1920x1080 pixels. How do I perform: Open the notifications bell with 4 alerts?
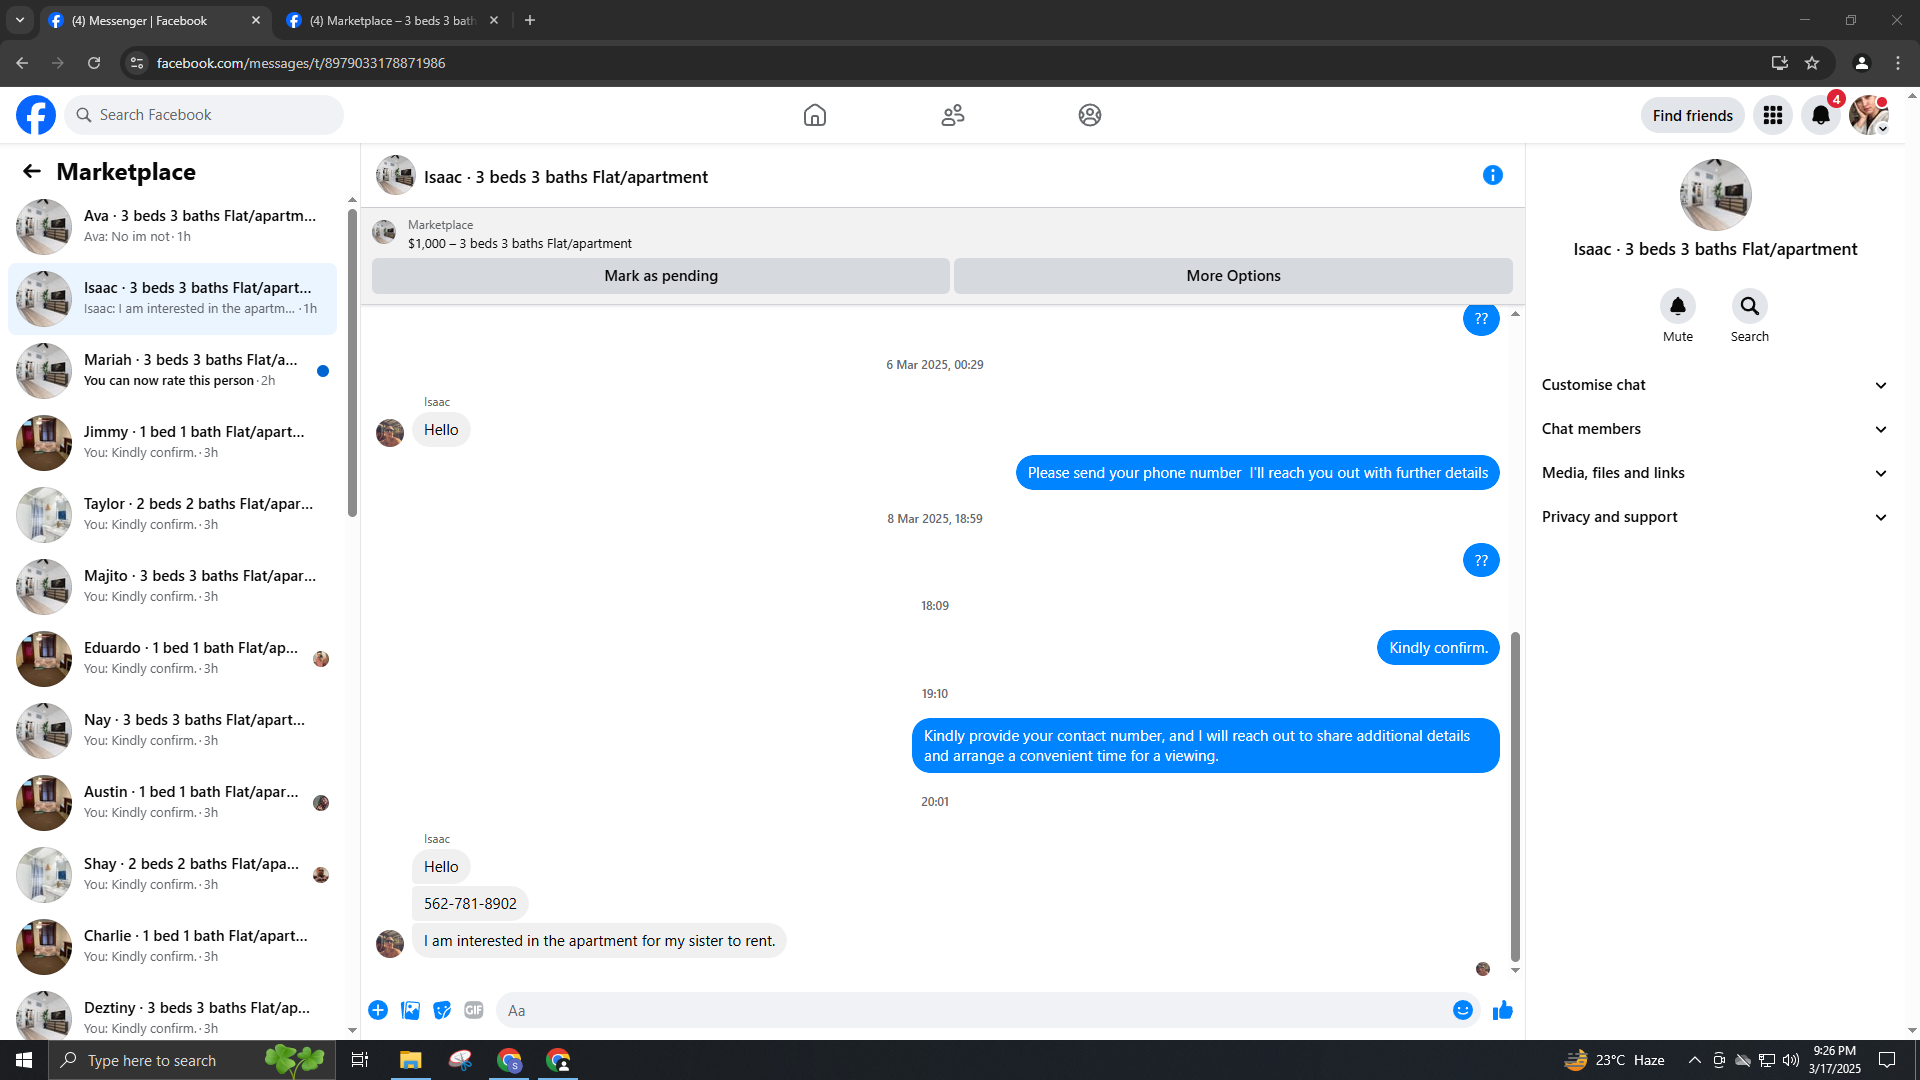point(1821,115)
